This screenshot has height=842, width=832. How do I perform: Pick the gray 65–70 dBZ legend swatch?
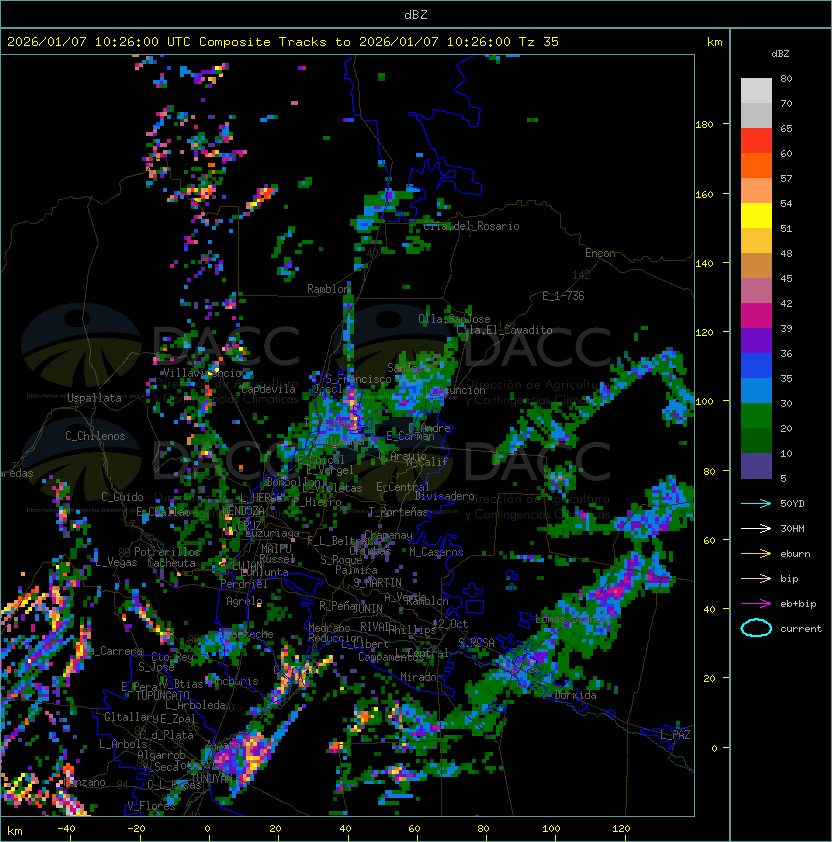756,115
